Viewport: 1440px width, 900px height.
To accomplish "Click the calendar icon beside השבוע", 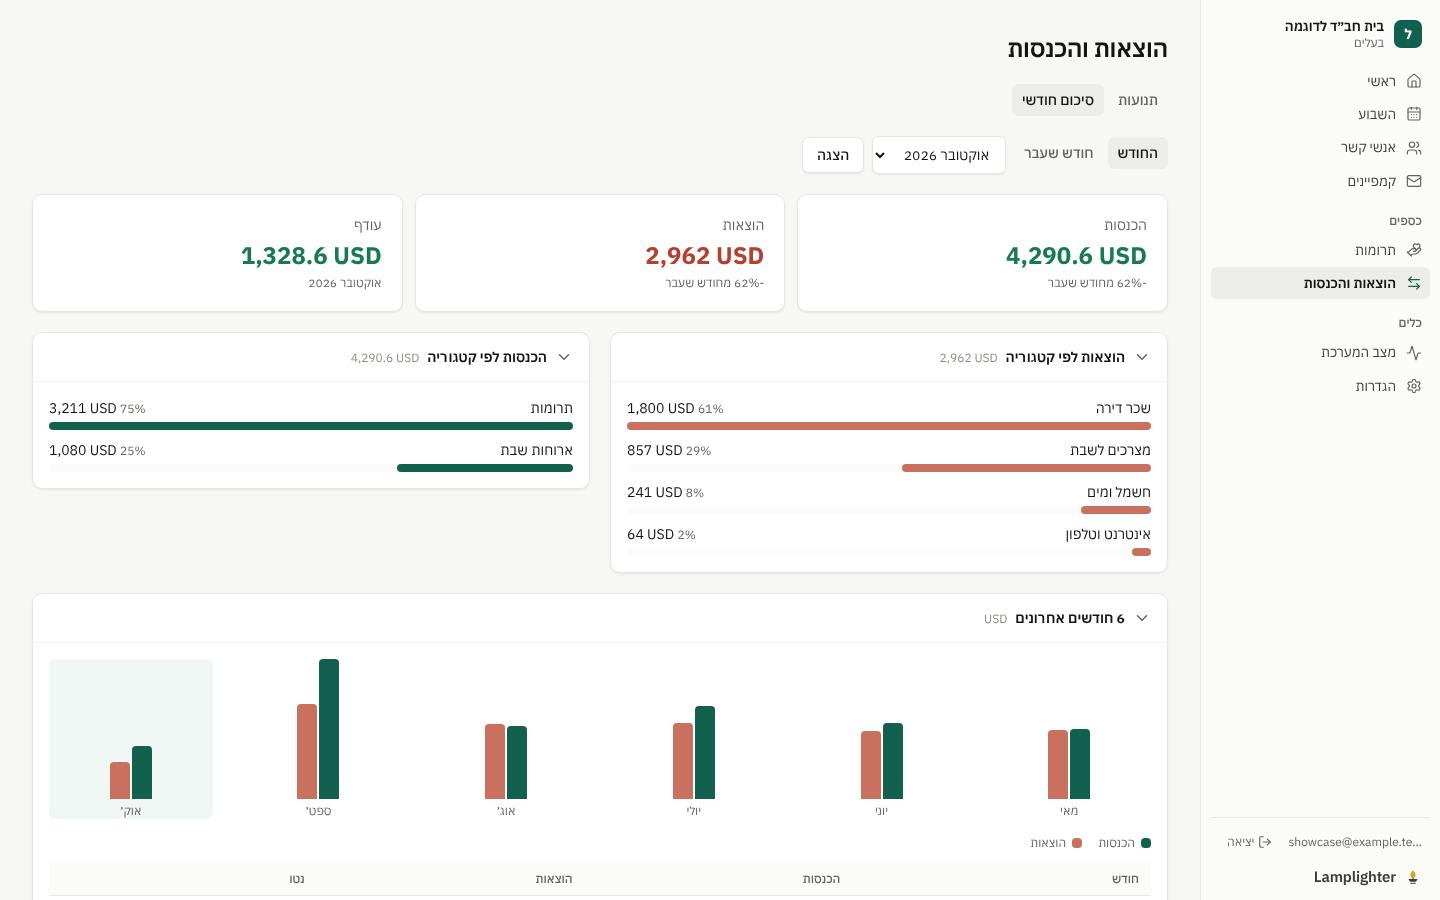I will pos(1413,114).
